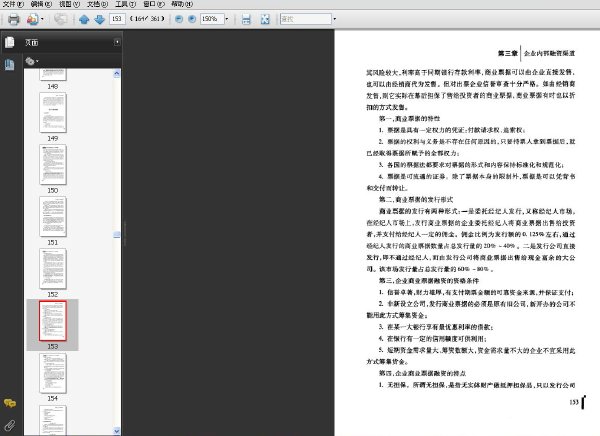Image resolution: width=600 pixels, height=436 pixels.
Task: Open the Pages panel sidebar icon
Action: point(10,42)
